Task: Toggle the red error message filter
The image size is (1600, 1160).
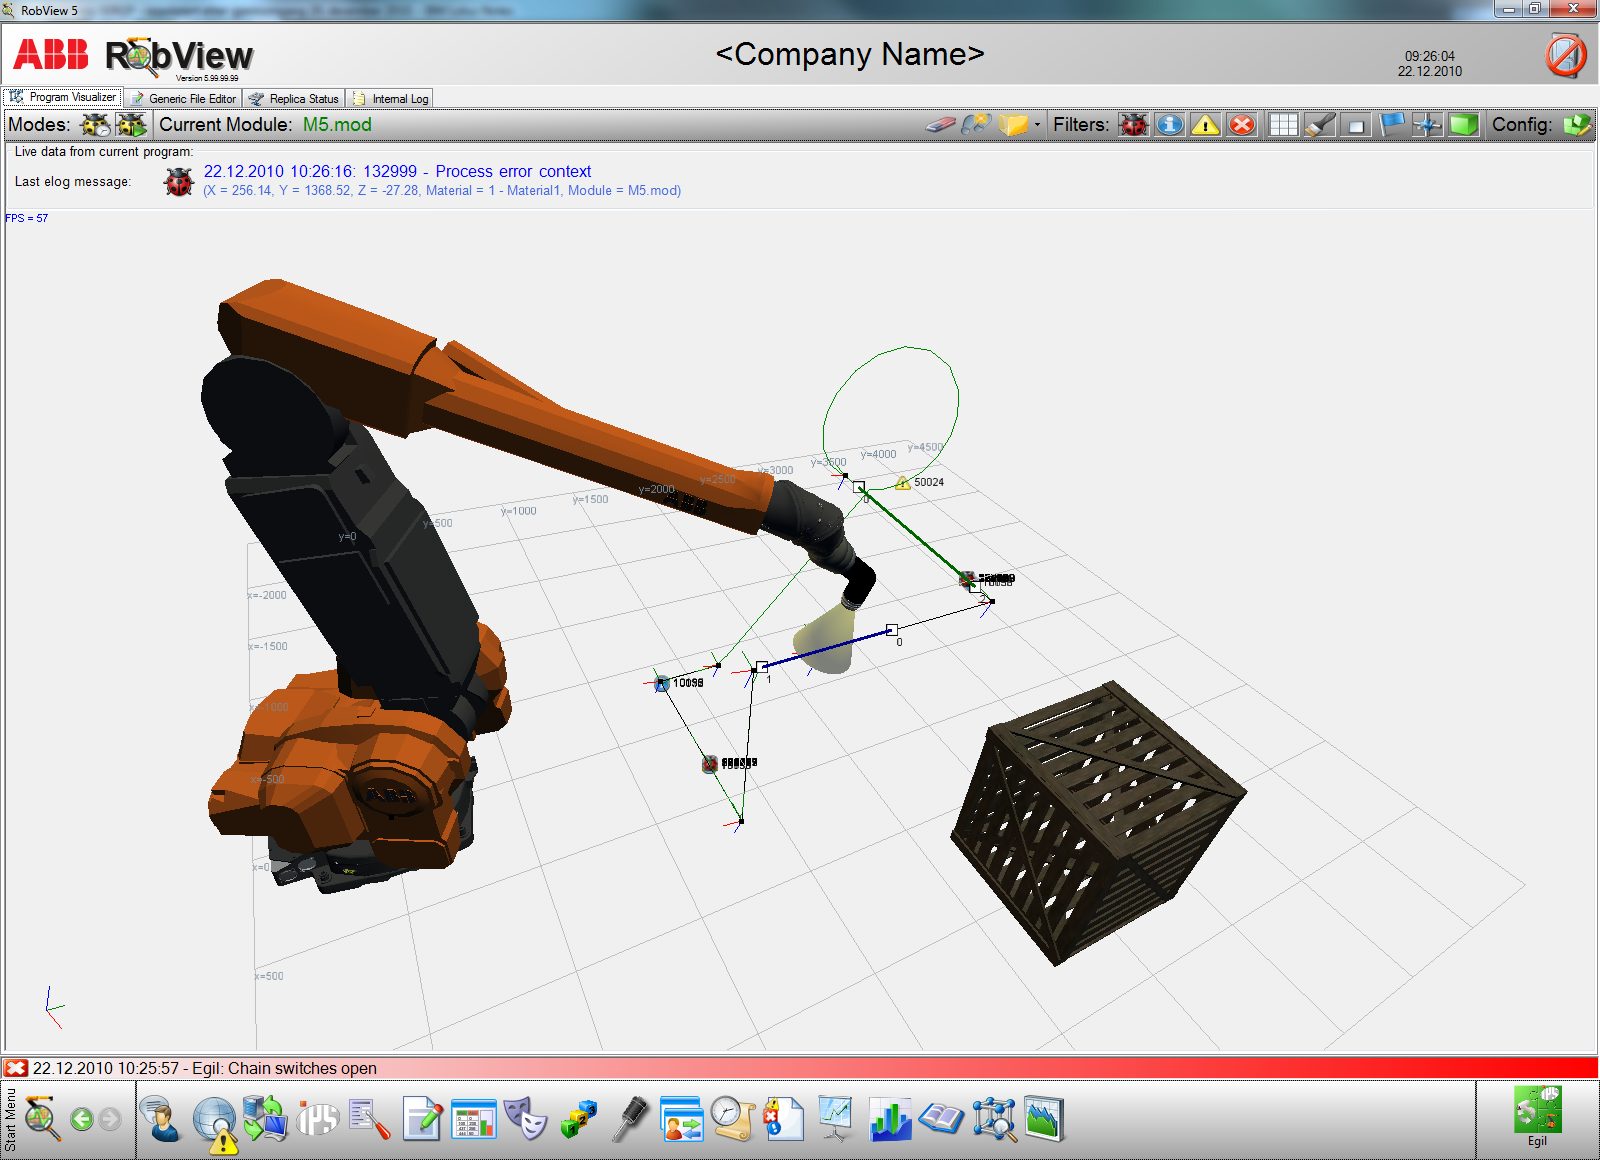Action: [1242, 125]
